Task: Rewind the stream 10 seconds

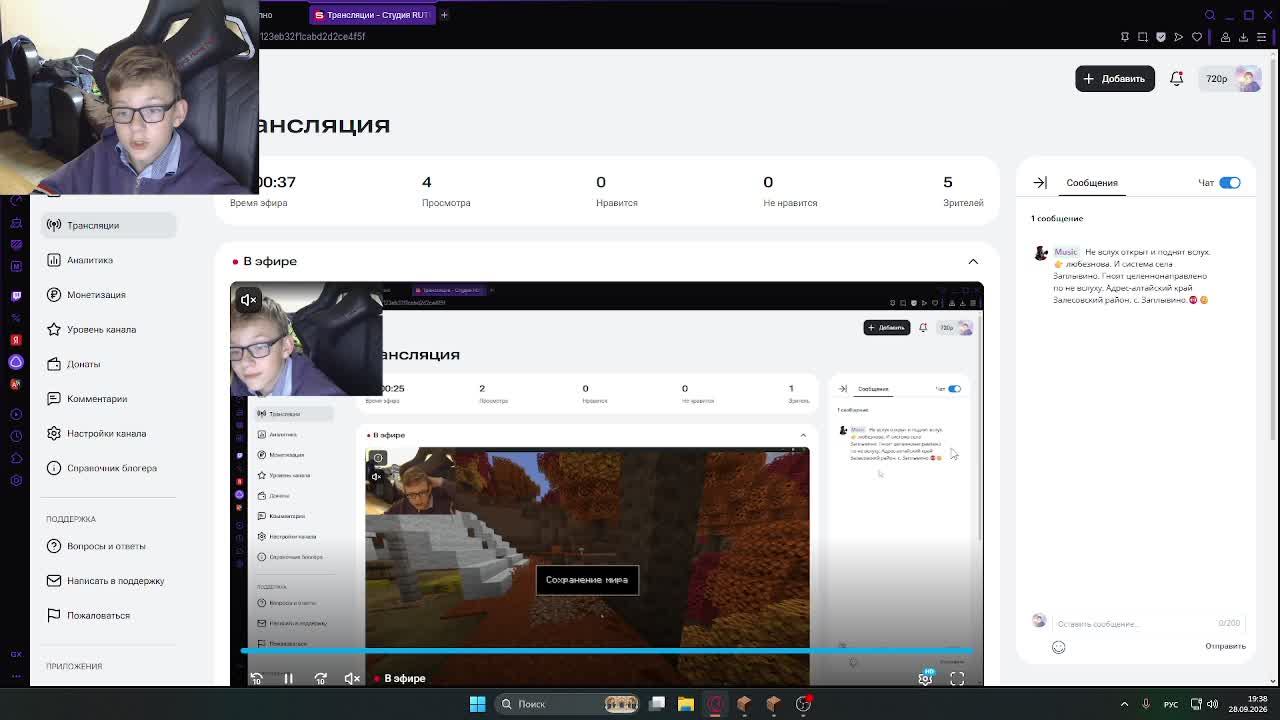Action: click(x=256, y=678)
